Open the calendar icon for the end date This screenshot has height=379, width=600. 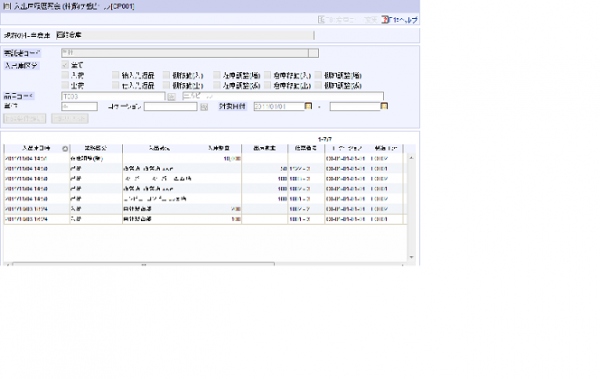384,106
